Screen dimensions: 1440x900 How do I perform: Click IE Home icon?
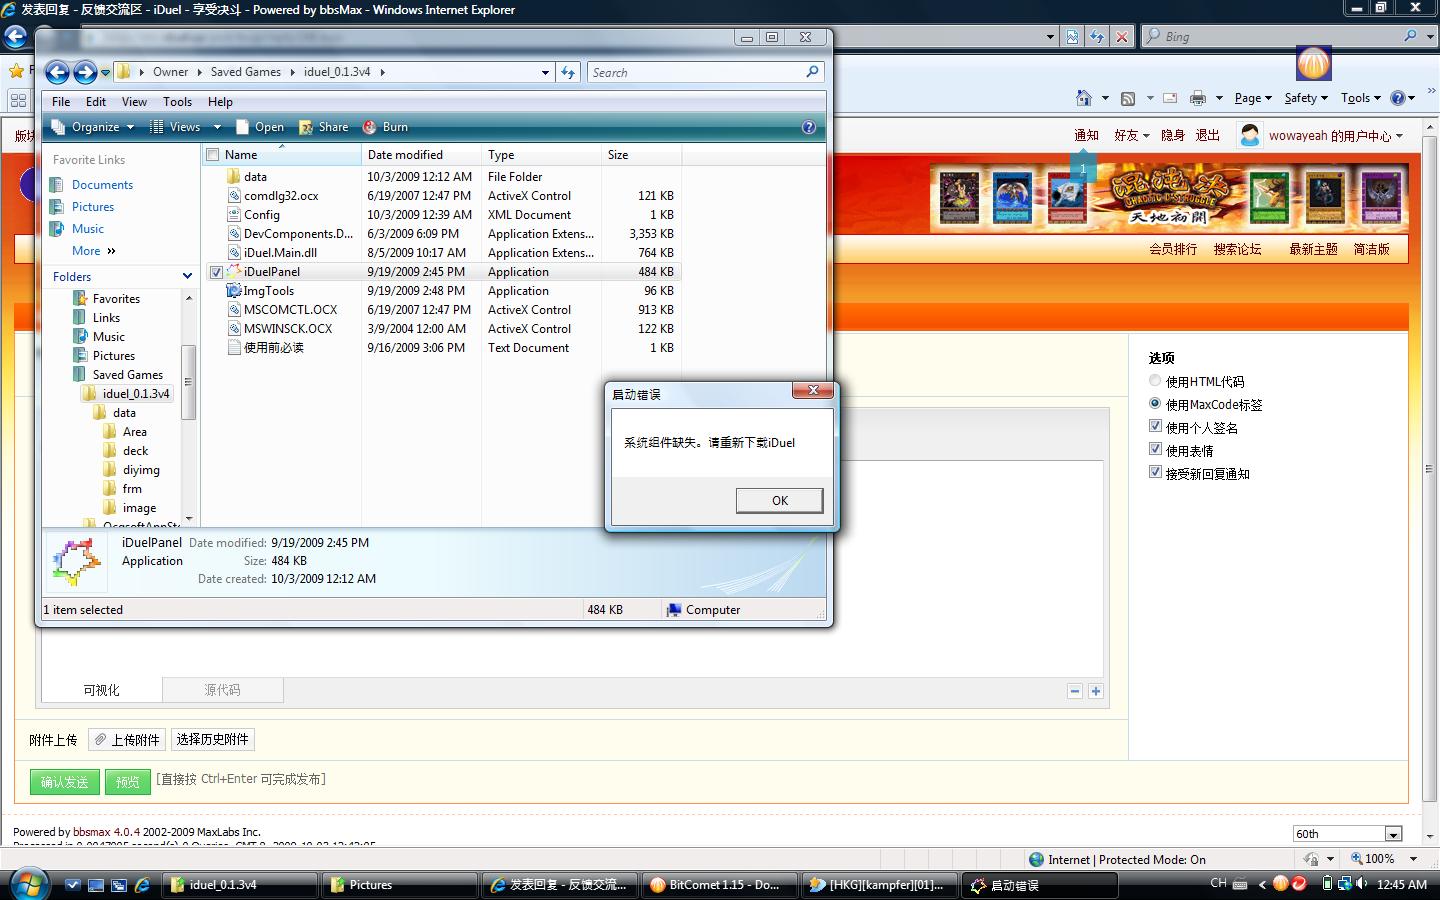[x=1084, y=98]
